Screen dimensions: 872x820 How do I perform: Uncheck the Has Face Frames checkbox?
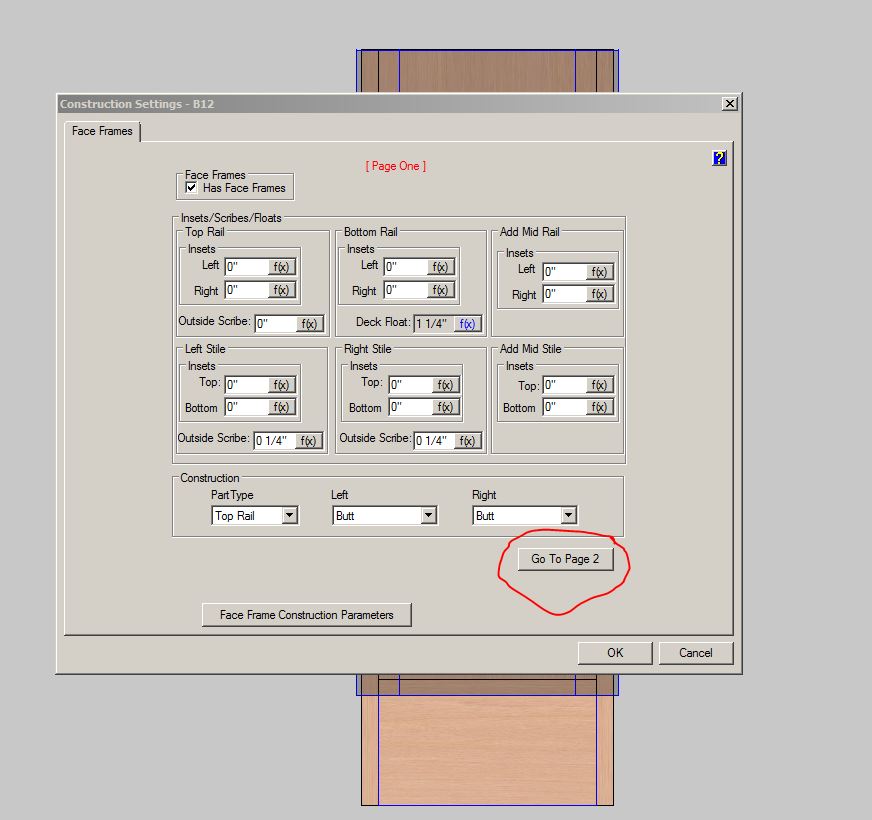[x=191, y=187]
